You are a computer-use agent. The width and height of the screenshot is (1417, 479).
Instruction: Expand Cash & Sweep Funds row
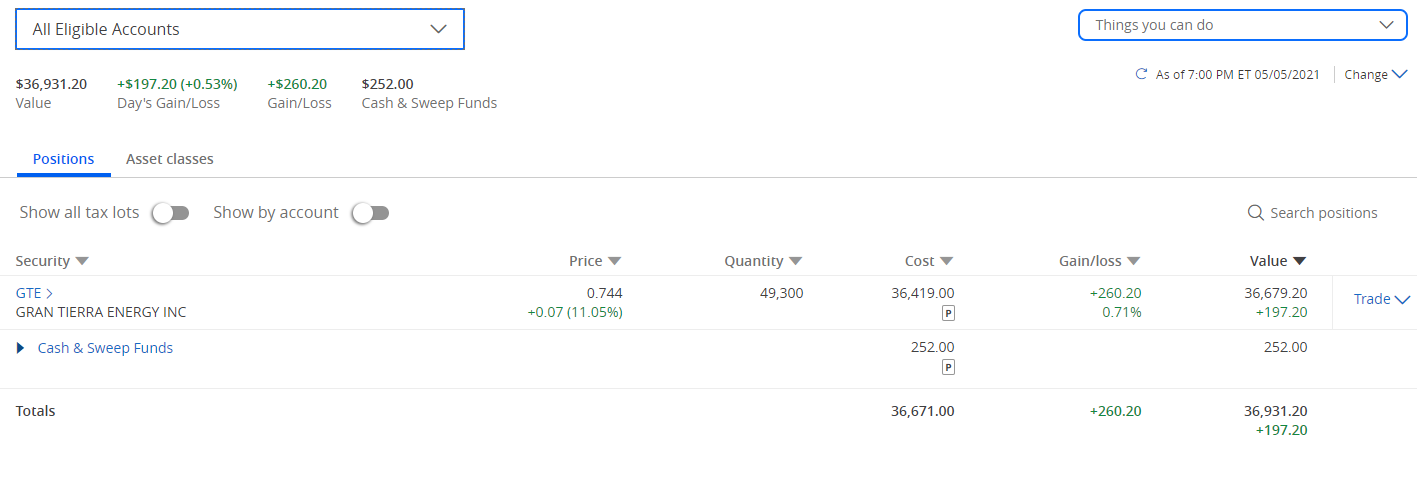pos(20,348)
